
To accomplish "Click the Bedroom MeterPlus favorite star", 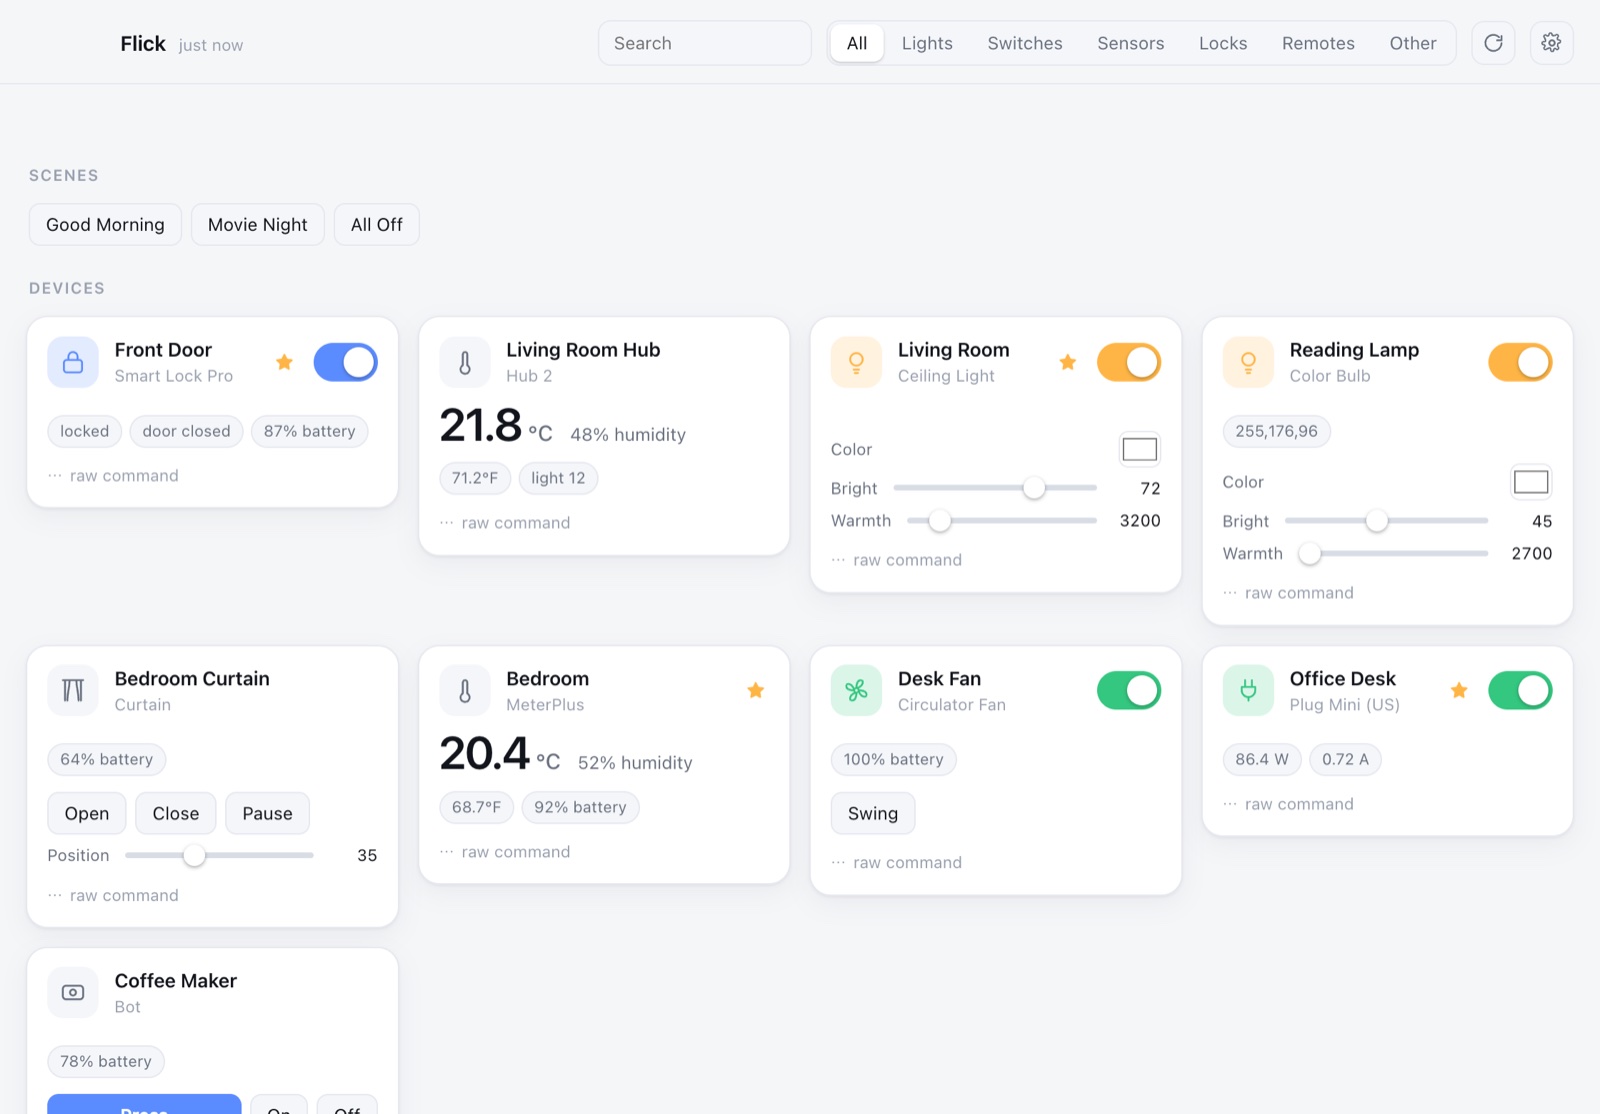I will 756,691.
